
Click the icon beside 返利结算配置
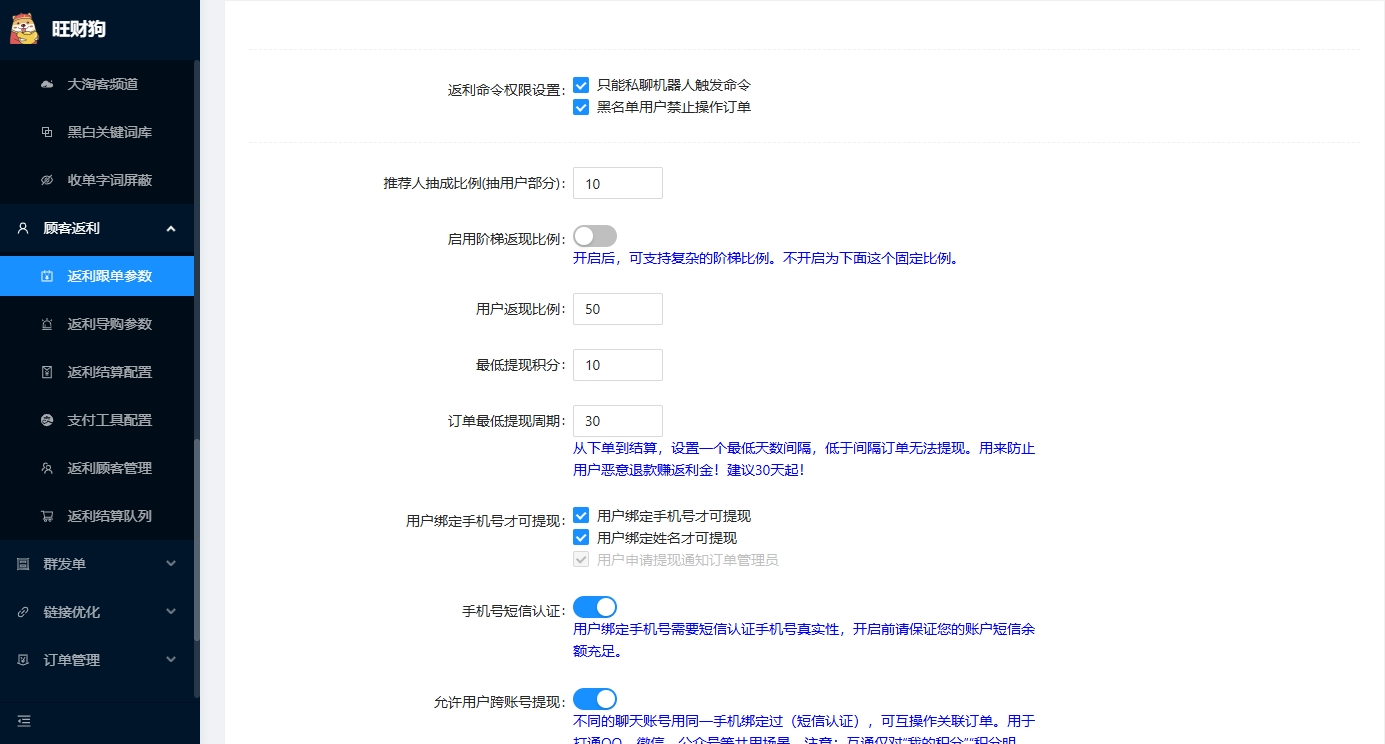coord(47,373)
